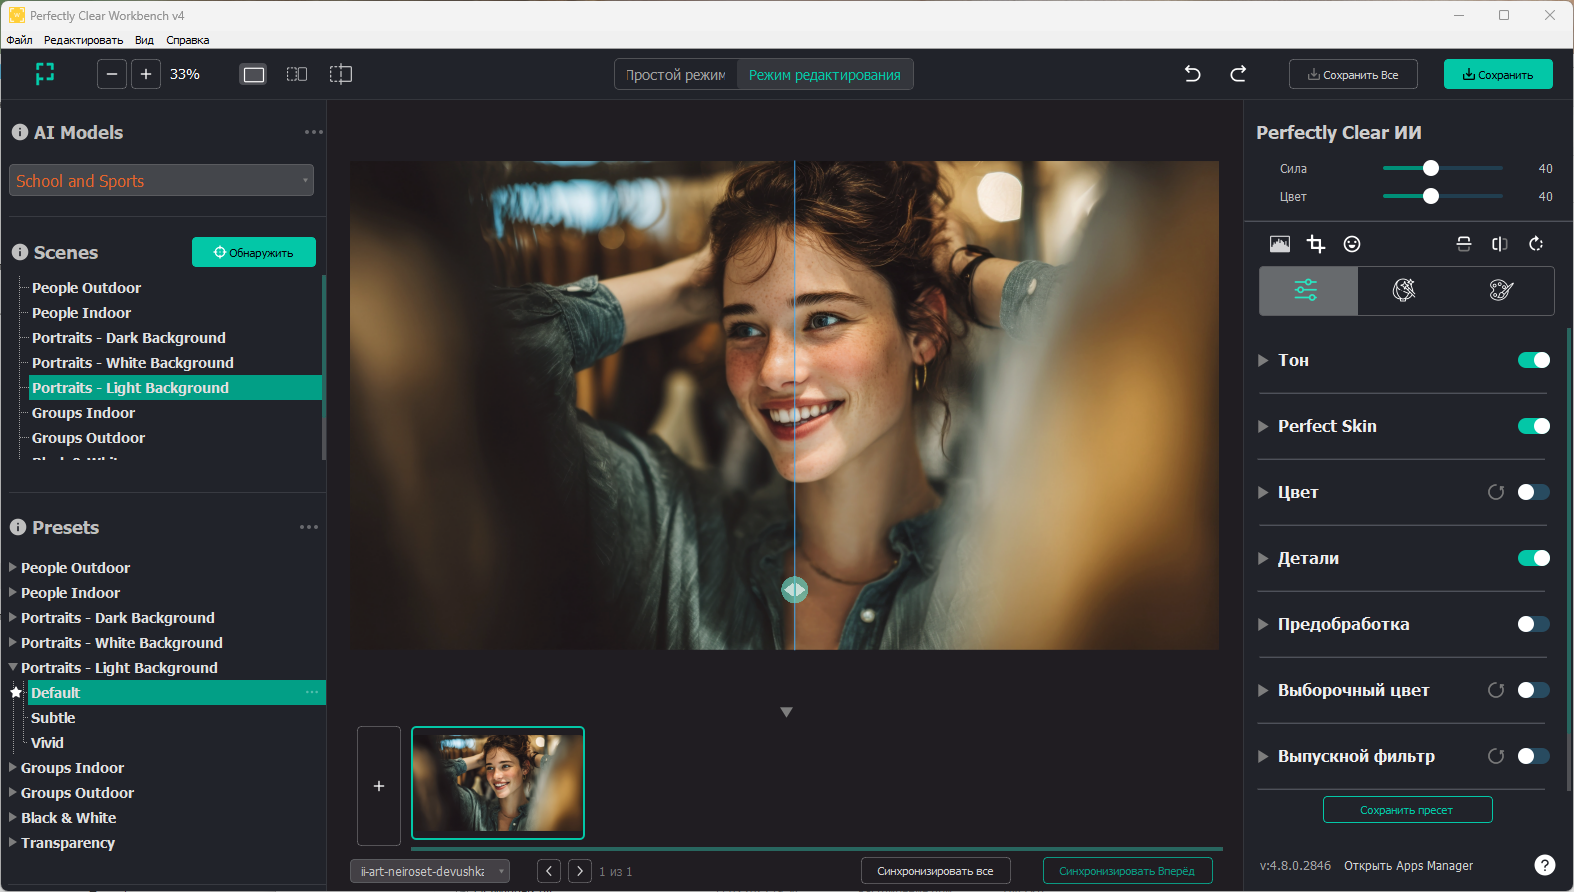Click the Обнаружить scene detect button
This screenshot has width=1574, height=892.
(x=254, y=253)
